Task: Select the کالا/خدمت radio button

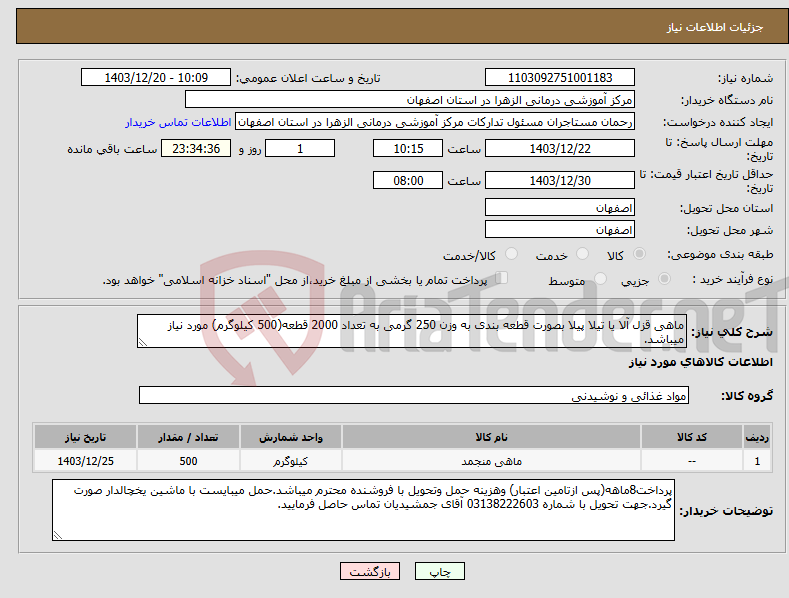Action: tap(511, 254)
